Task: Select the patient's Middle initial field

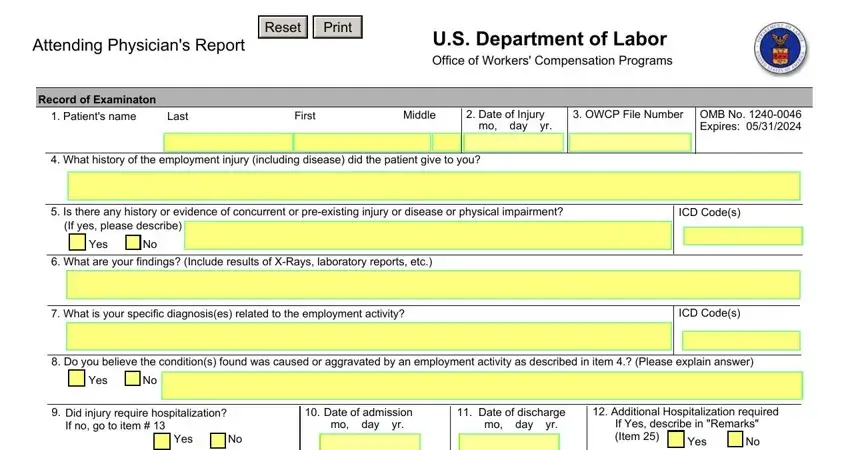Action: click(447, 143)
